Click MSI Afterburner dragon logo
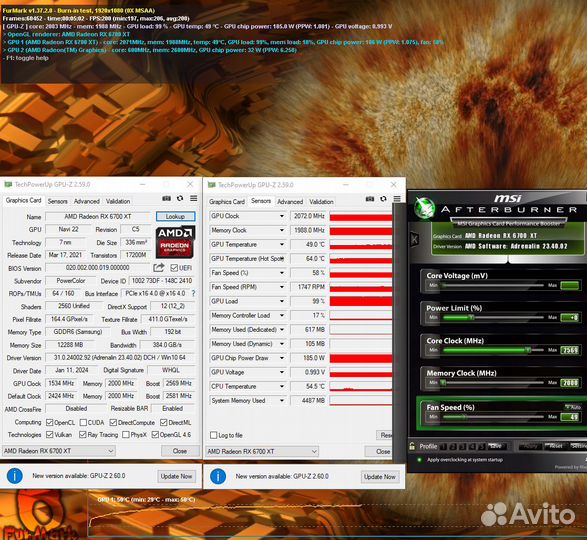 click(x=425, y=207)
